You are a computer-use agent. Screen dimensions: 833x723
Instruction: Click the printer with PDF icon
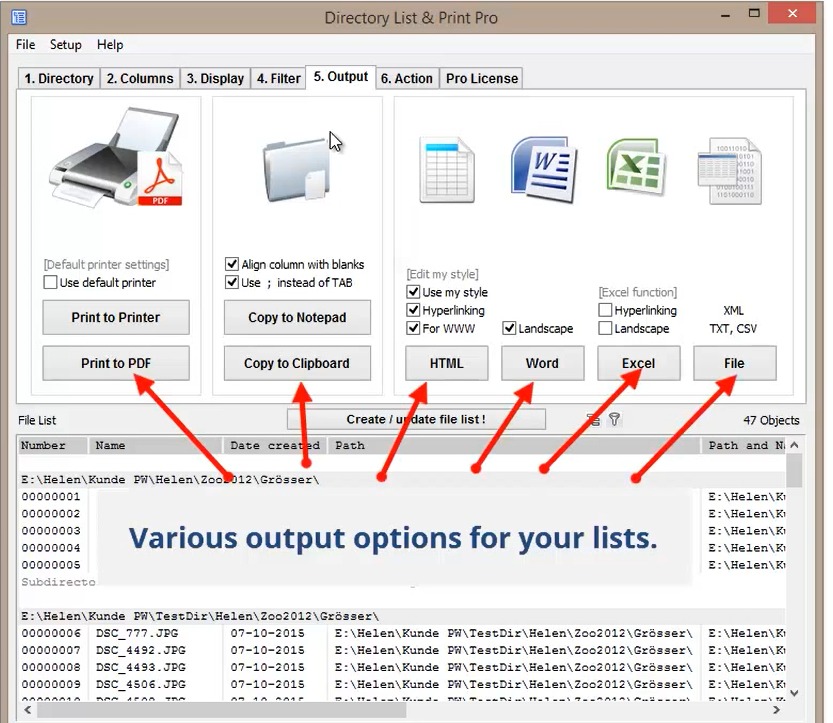(x=116, y=158)
